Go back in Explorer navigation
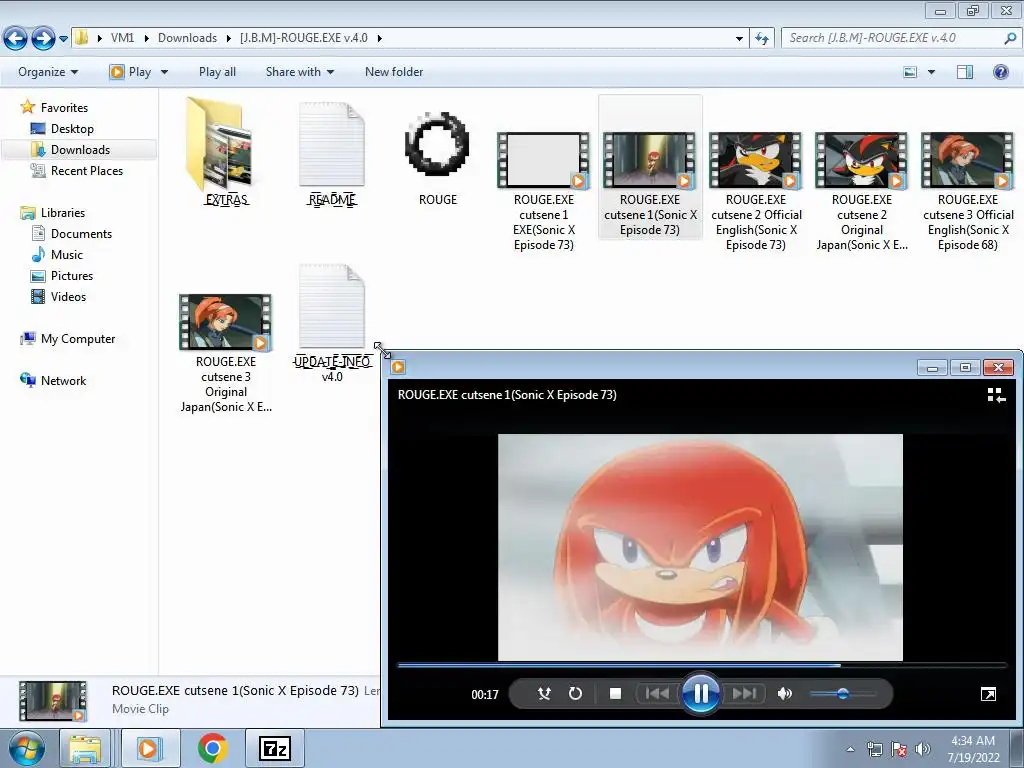This screenshot has height=768, width=1024. tap(16, 38)
